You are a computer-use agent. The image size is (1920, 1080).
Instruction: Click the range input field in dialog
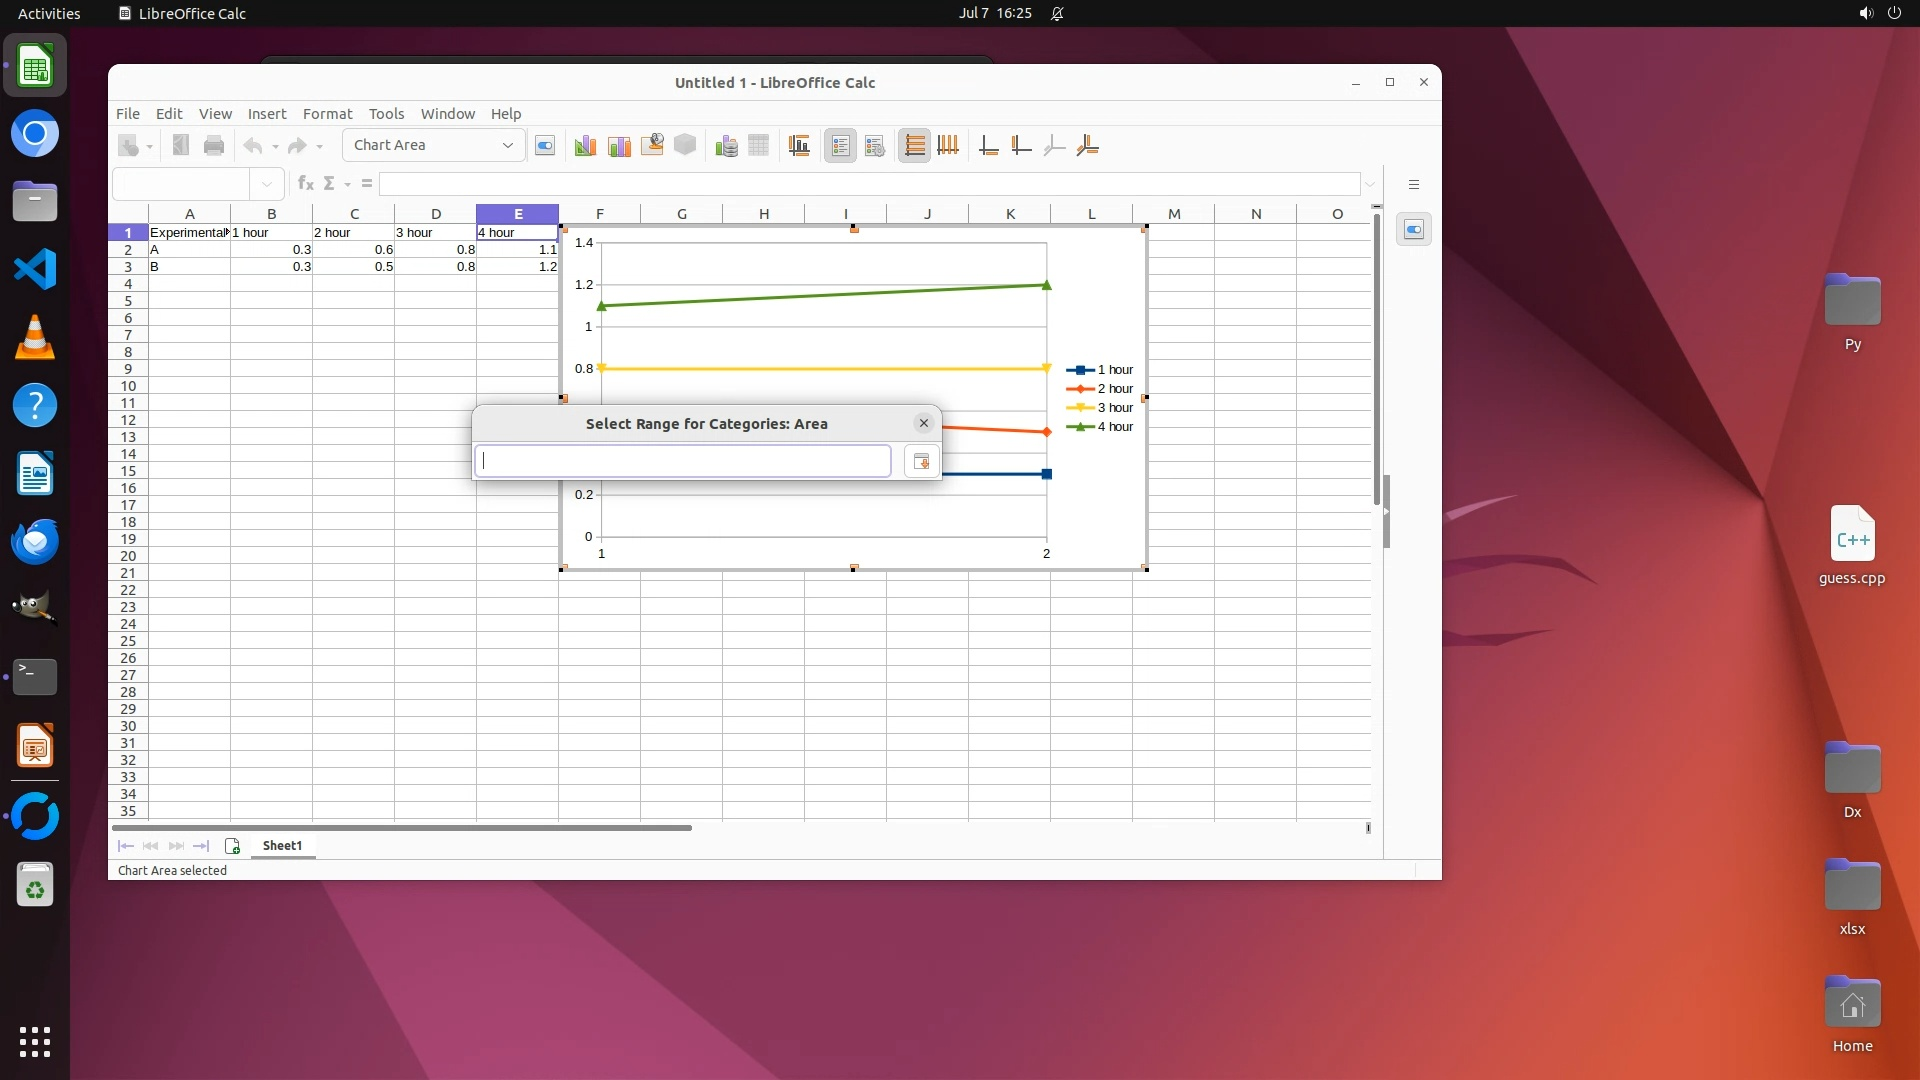[683, 461]
